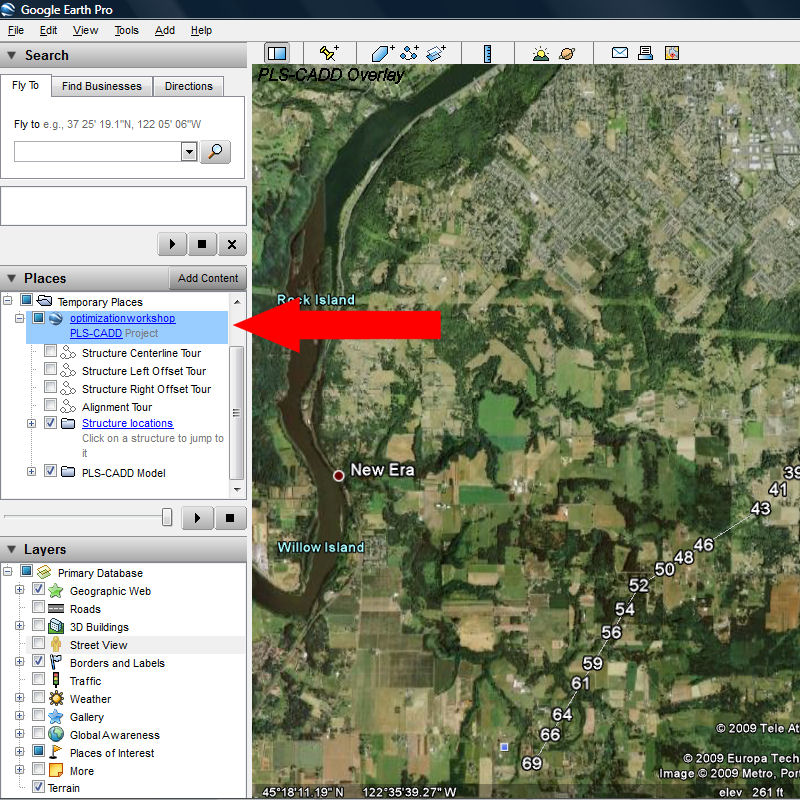
Task: Add a placemark with pushpin icon
Action: click(329, 53)
